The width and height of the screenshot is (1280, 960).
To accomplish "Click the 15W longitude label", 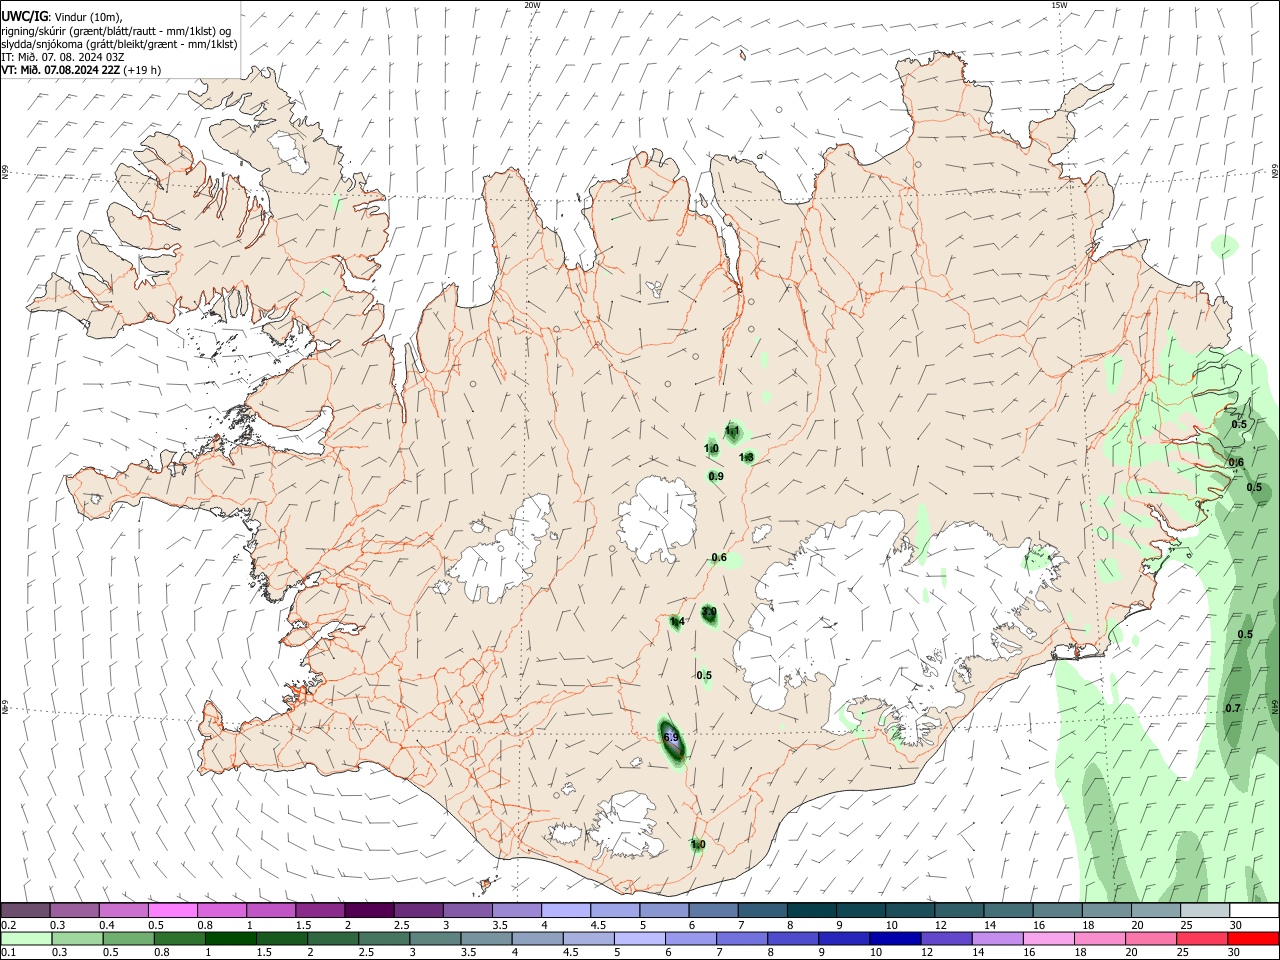I will pos(1059,5).
